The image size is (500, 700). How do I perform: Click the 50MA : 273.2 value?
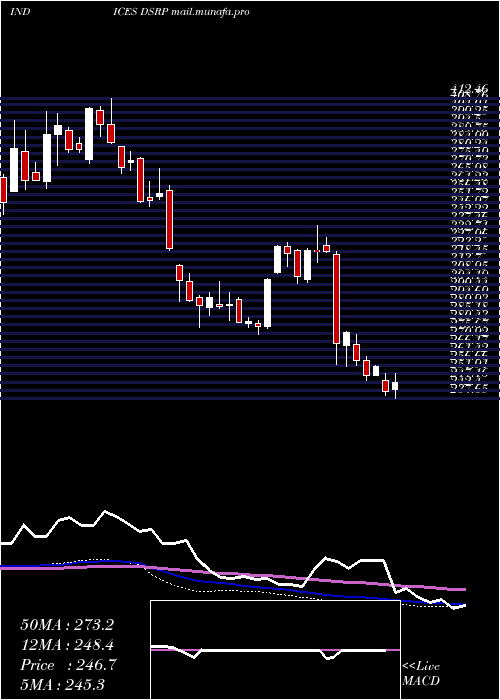67,625
